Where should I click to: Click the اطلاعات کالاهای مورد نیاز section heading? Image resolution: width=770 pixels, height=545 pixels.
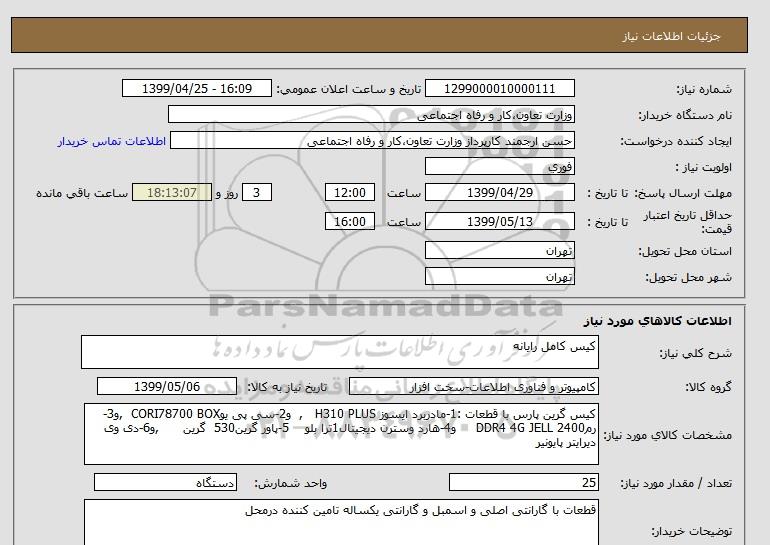658,321
